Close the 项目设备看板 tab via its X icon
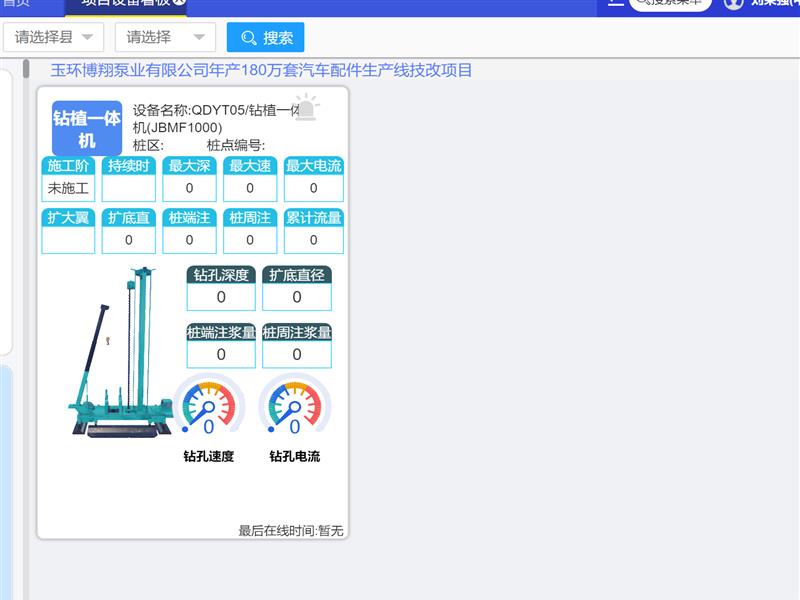The image size is (800, 600). point(178,3)
